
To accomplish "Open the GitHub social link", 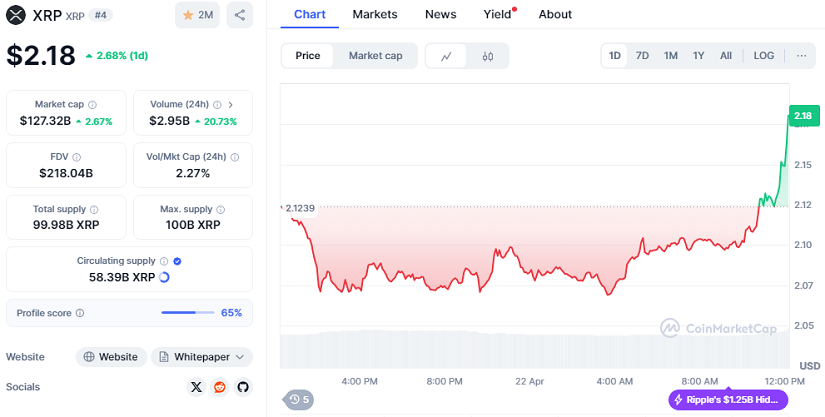I will [x=242, y=387].
